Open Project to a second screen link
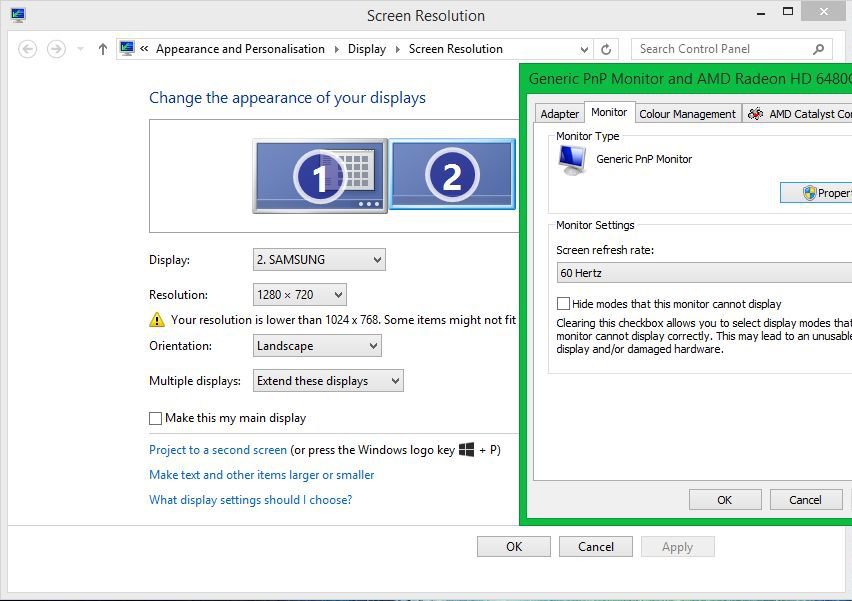The height and width of the screenshot is (601, 852). coord(218,450)
